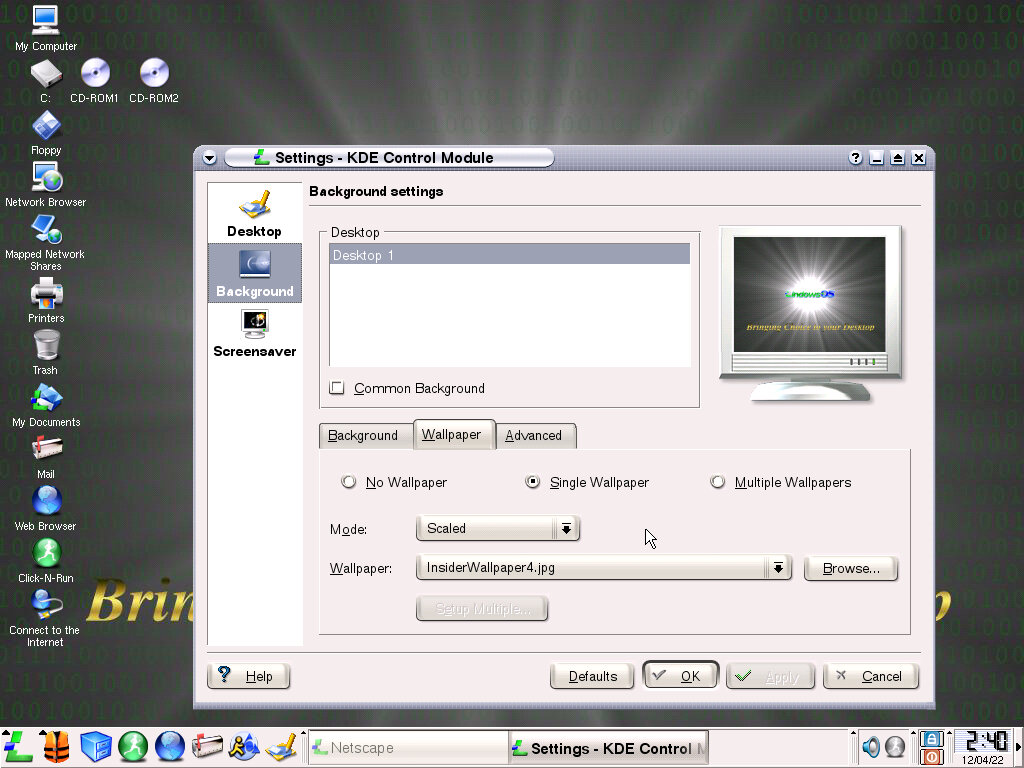Open My Computer on the desktop

(46, 22)
